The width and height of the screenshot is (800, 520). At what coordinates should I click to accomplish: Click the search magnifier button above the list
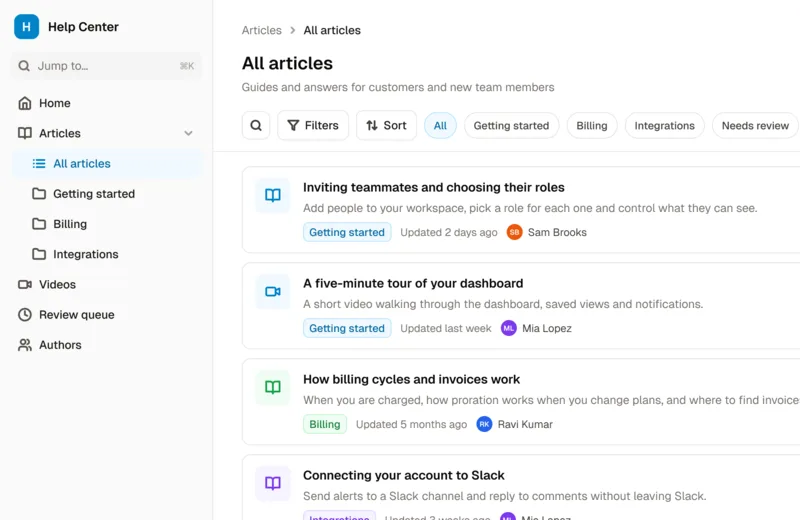point(256,125)
